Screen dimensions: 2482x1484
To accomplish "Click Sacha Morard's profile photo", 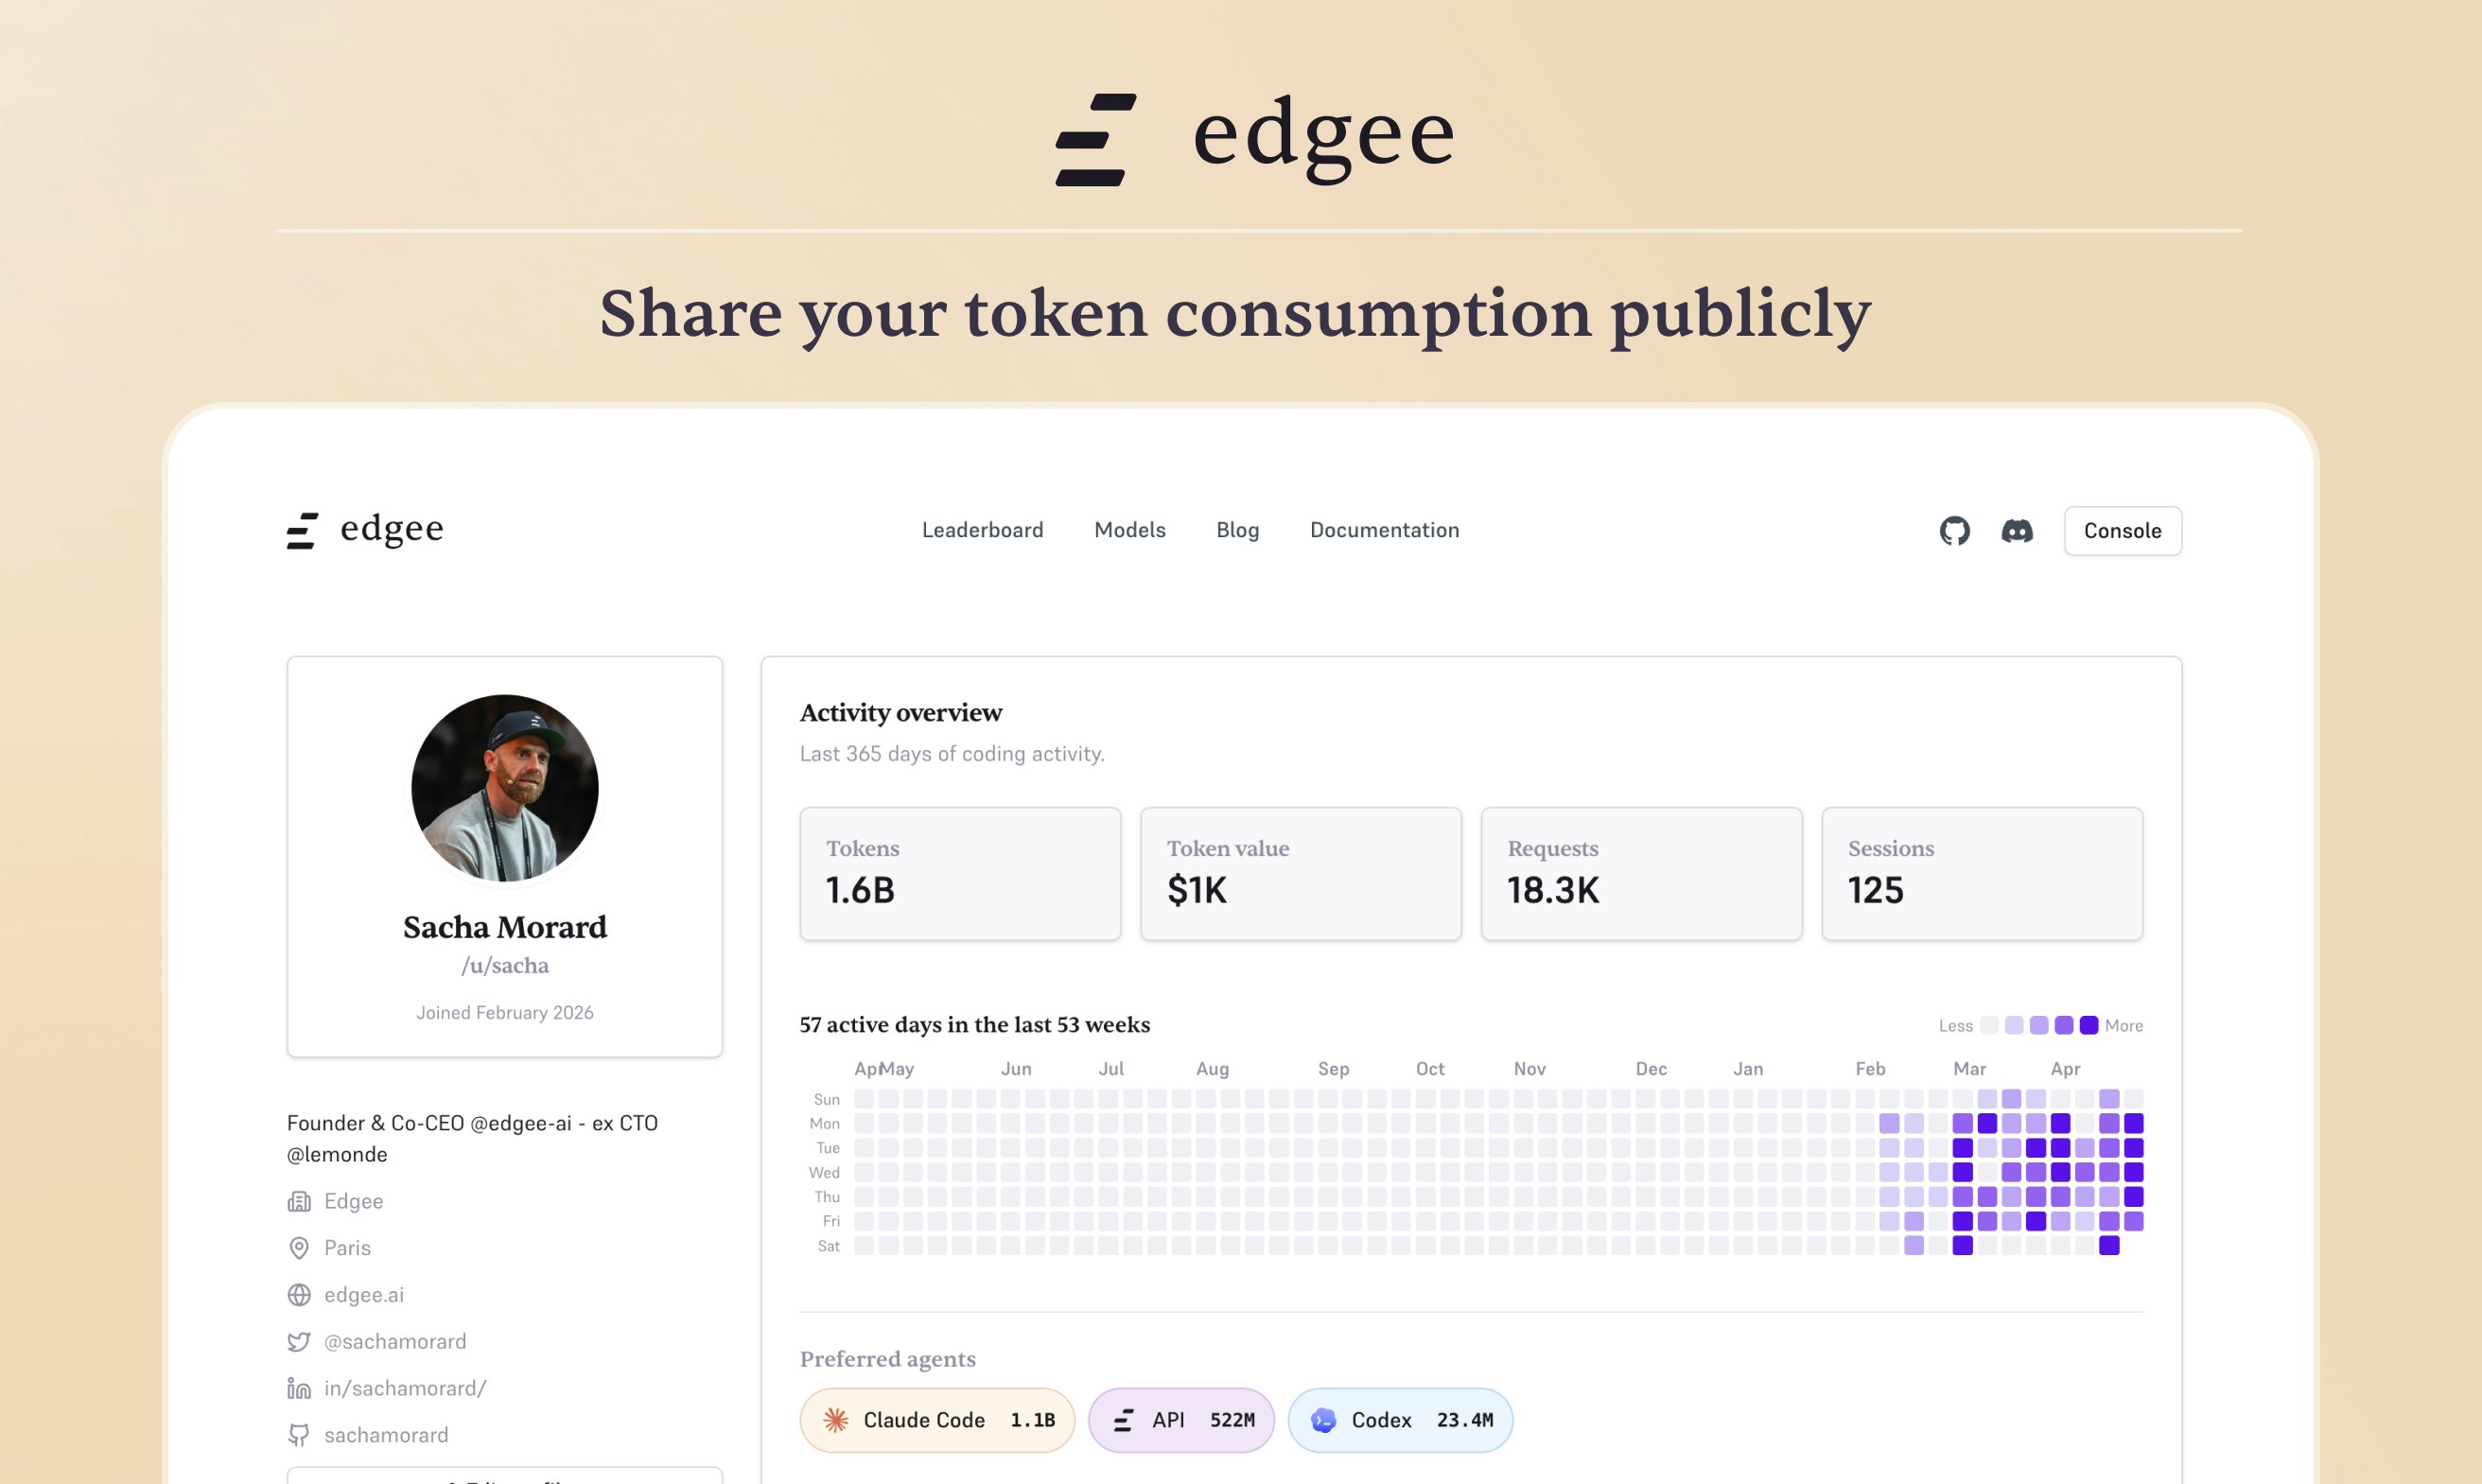I will (505, 788).
